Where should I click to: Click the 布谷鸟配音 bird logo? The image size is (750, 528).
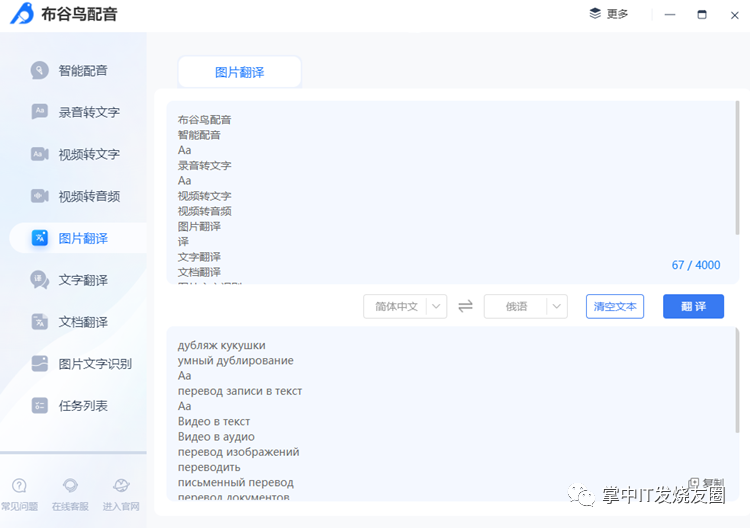tap(22, 13)
